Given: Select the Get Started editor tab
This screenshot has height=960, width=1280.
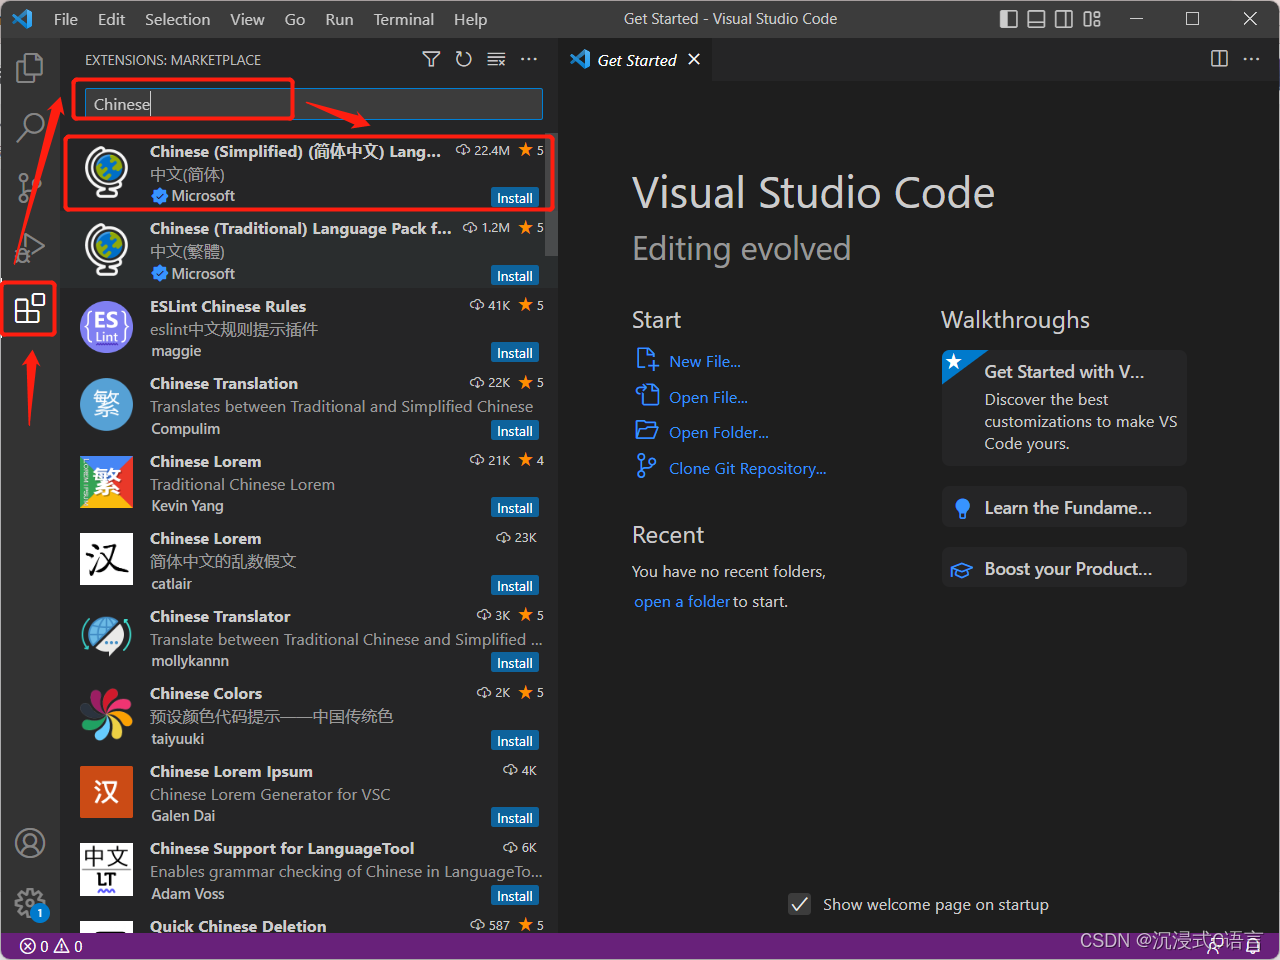Looking at the screenshot, I should pyautogui.click(x=636, y=59).
